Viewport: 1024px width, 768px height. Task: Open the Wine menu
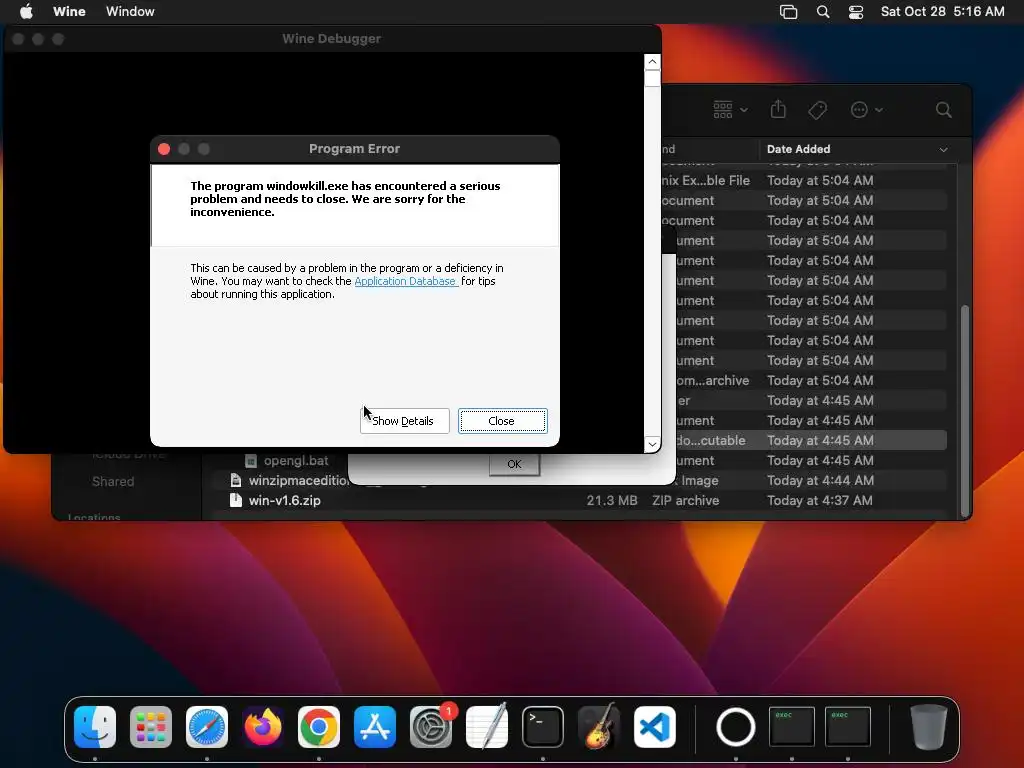pos(69,11)
